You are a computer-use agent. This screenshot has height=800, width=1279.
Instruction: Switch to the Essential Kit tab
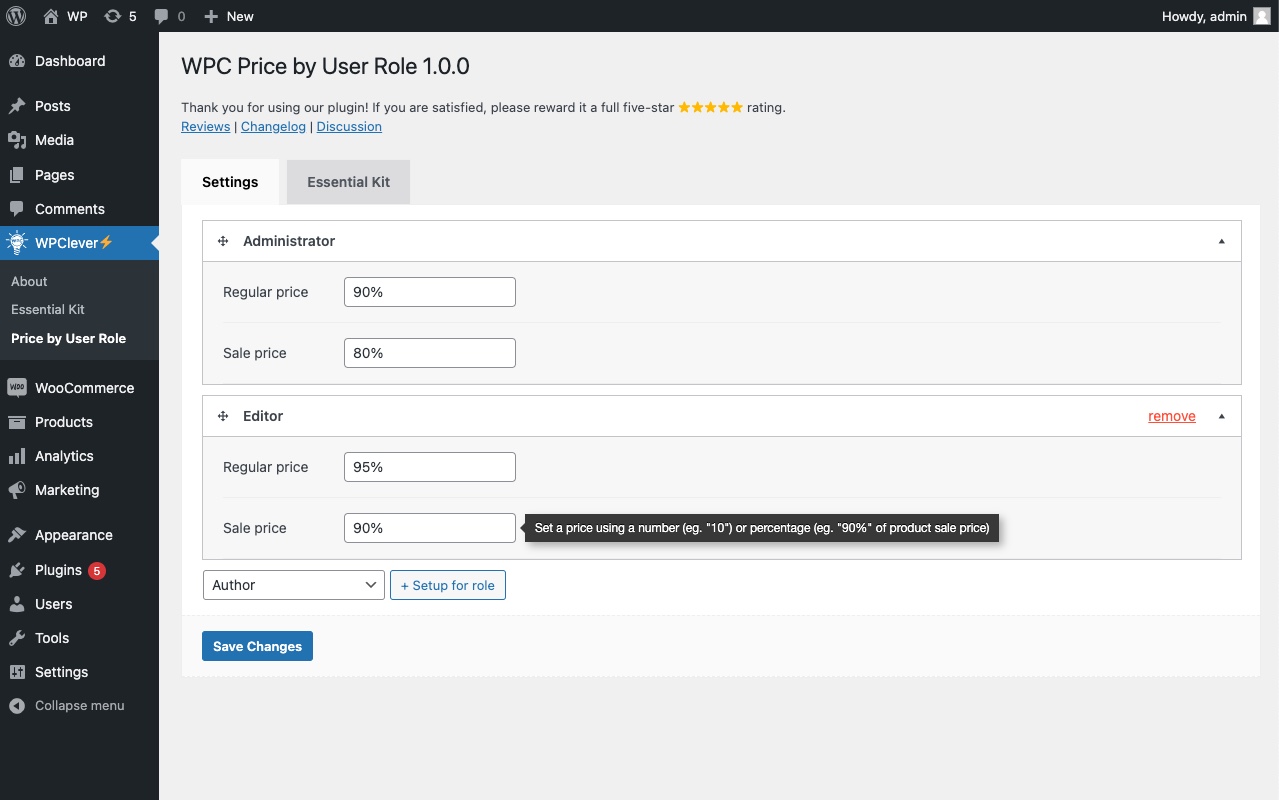[x=348, y=182]
